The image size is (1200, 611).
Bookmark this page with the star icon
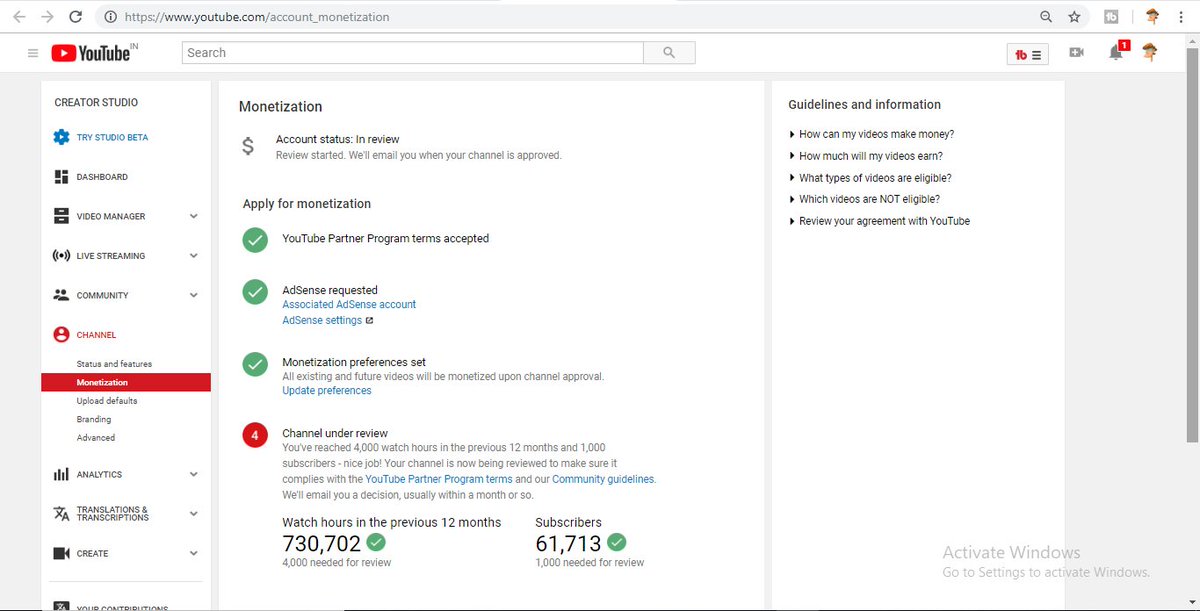point(1074,17)
